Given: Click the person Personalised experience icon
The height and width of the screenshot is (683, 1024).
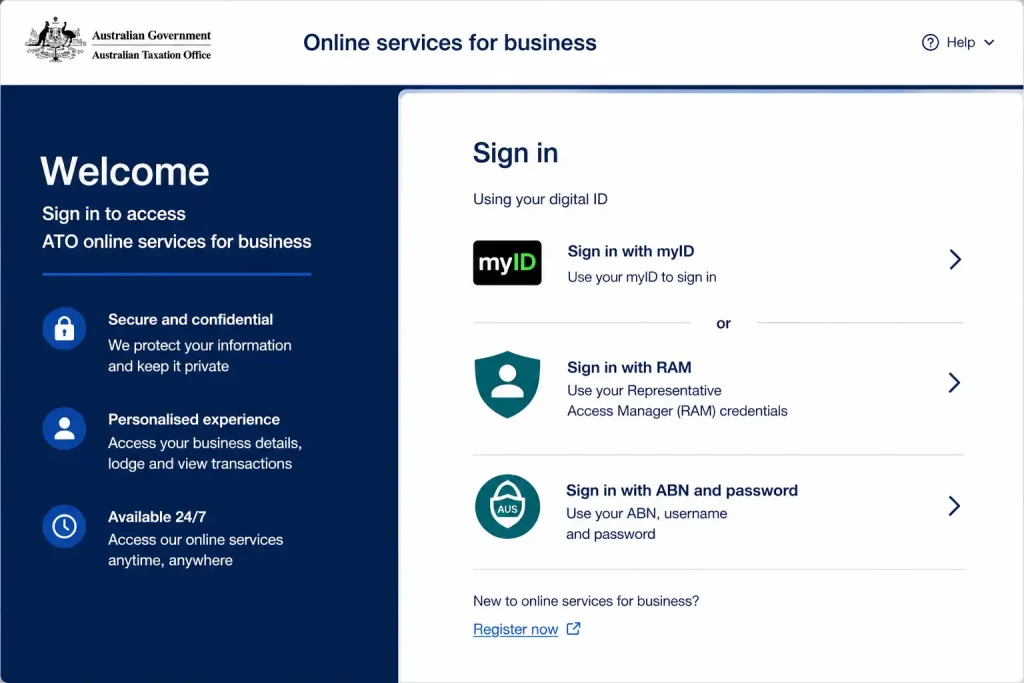Looking at the screenshot, I should click(x=64, y=428).
